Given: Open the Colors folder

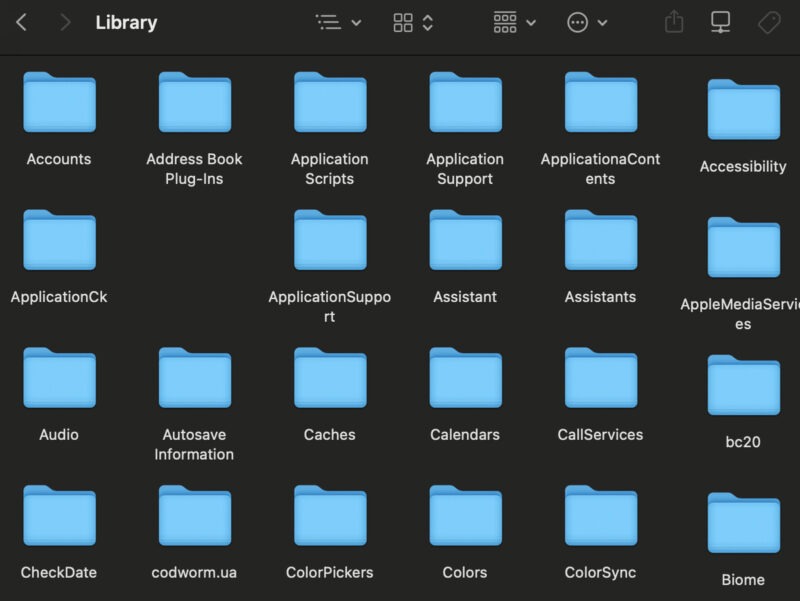Looking at the screenshot, I should pos(464,516).
